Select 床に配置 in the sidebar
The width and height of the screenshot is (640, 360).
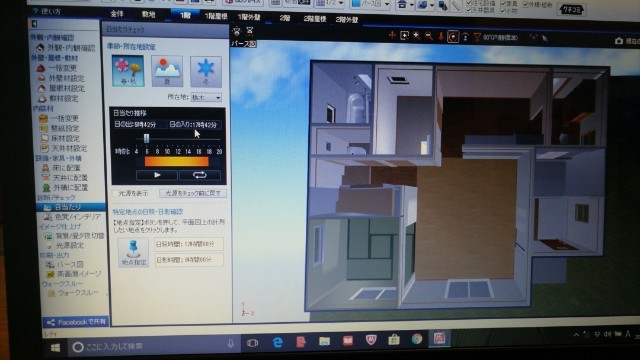61,168
